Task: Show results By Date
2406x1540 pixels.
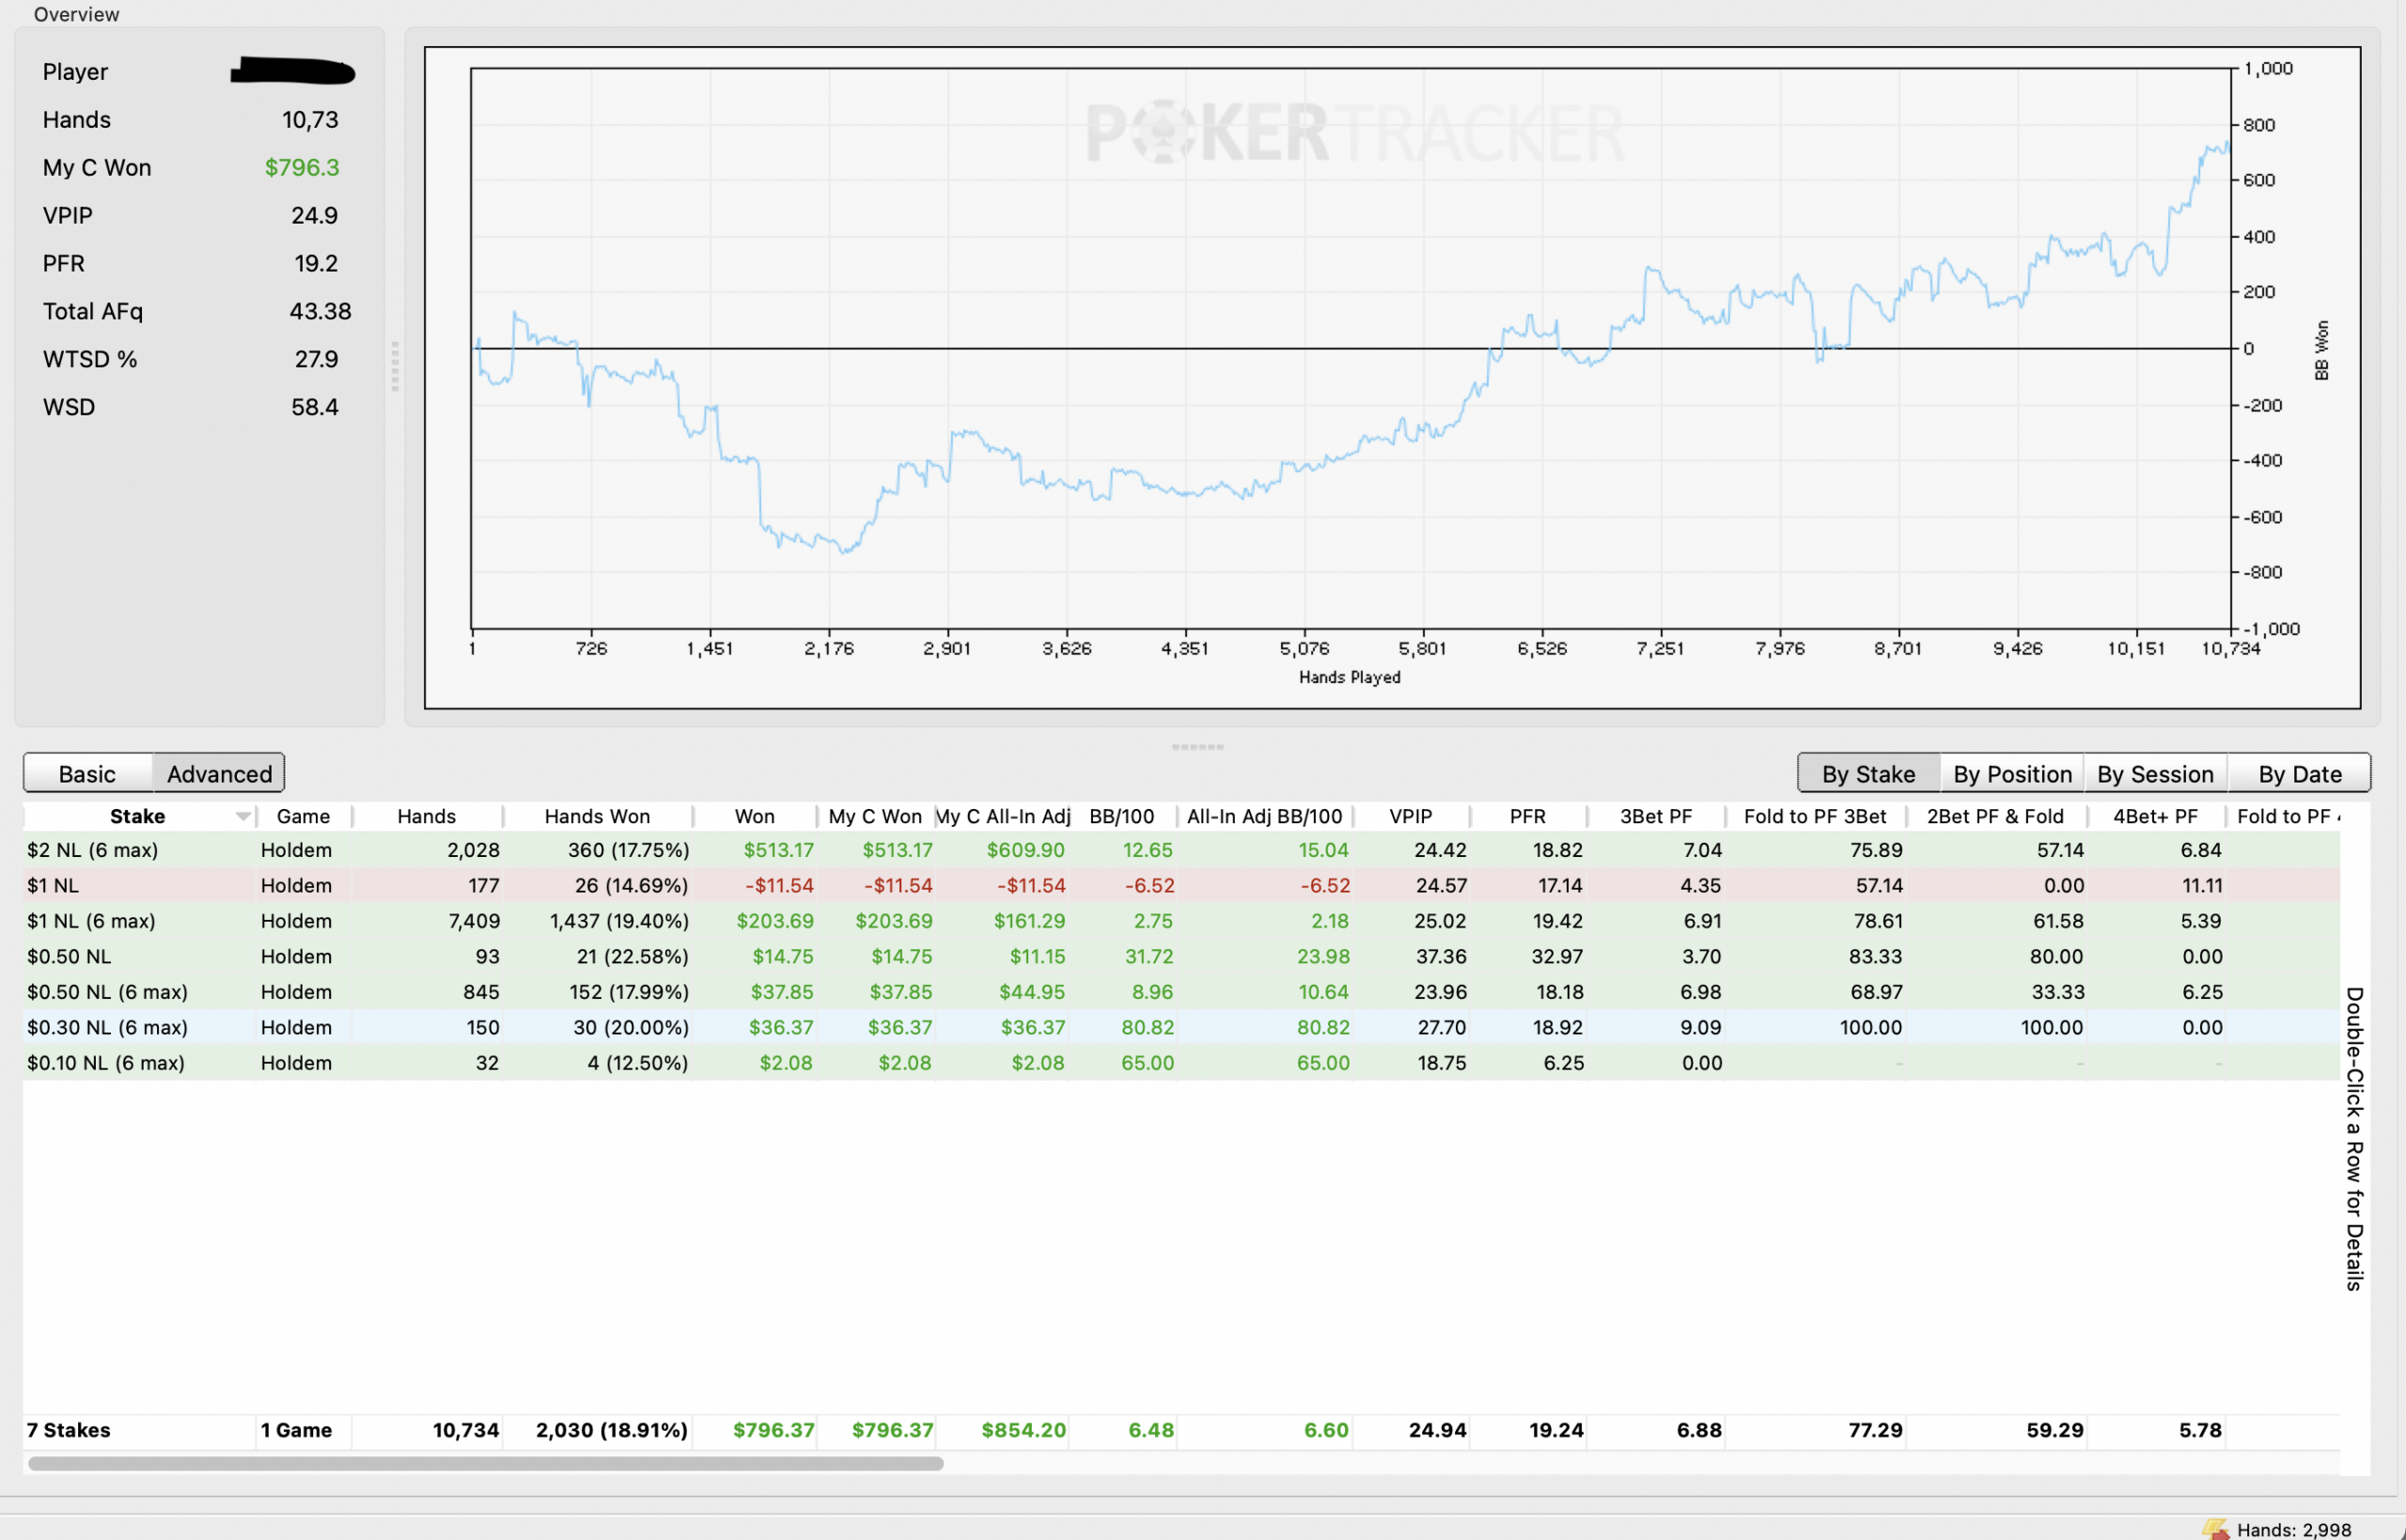Action: 2299,774
